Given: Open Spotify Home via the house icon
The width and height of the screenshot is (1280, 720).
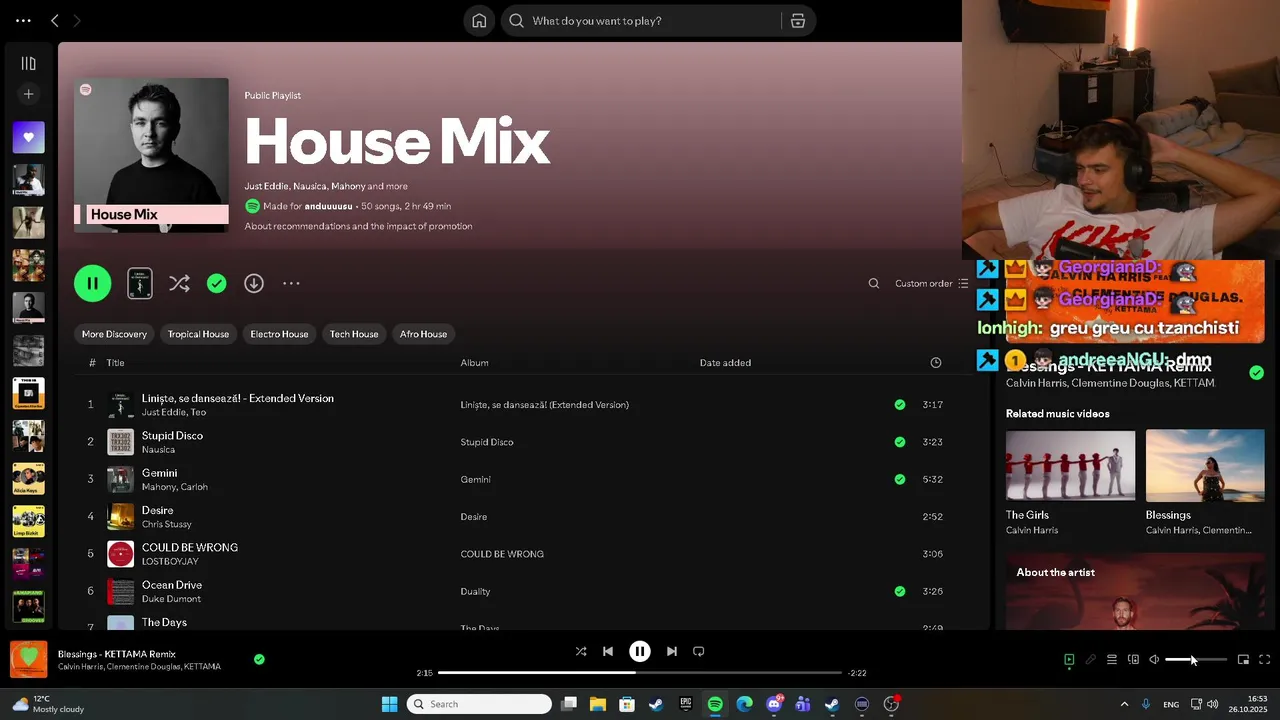Looking at the screenshot, I should (x=479, y=21).
